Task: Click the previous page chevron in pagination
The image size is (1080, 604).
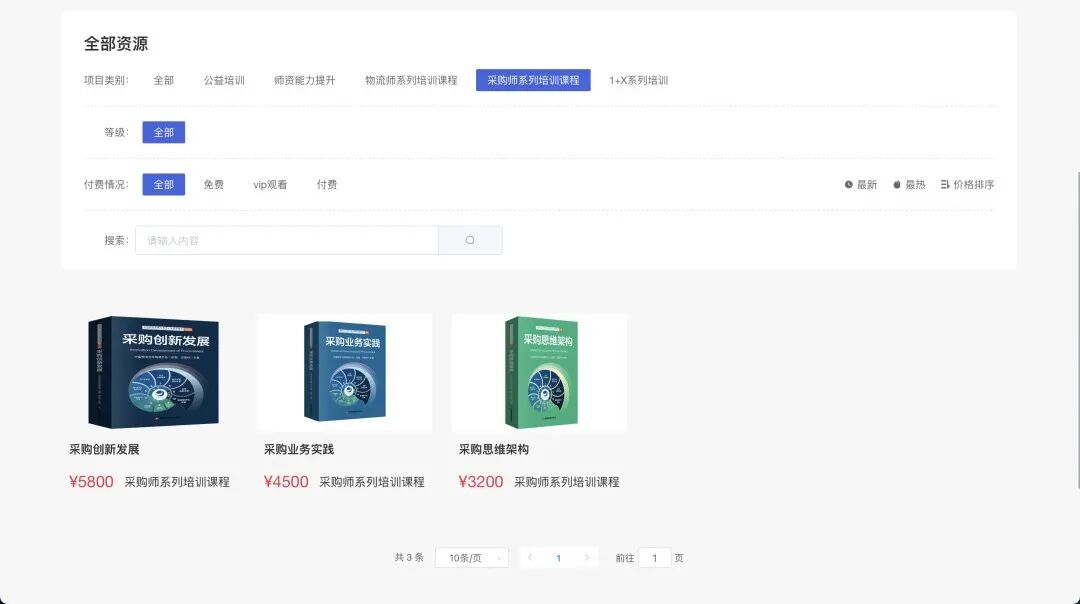Action: pos(529,558)
